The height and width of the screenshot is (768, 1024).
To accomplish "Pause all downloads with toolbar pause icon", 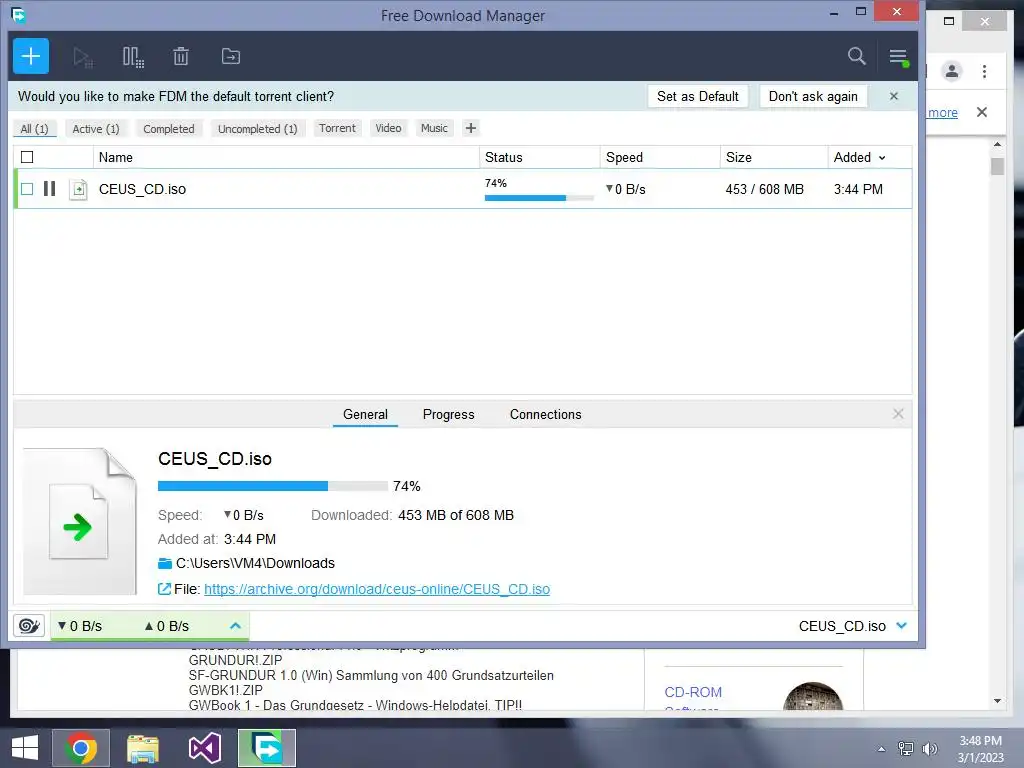I will pos(133,57).
